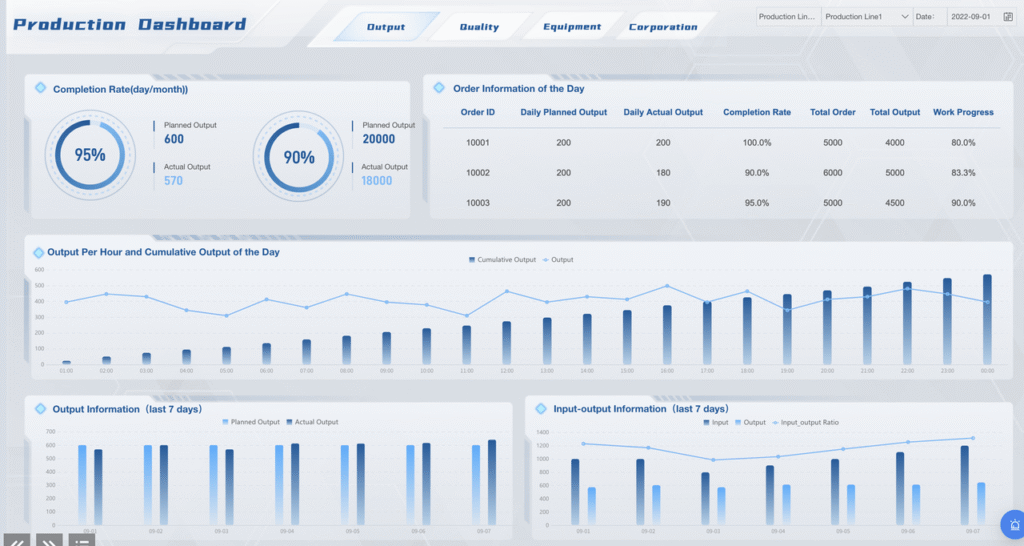The image size is (1024, 546).
Task: Open the list menu icon at bottom left
Action: pyautogui.click(x=83, y=540)
